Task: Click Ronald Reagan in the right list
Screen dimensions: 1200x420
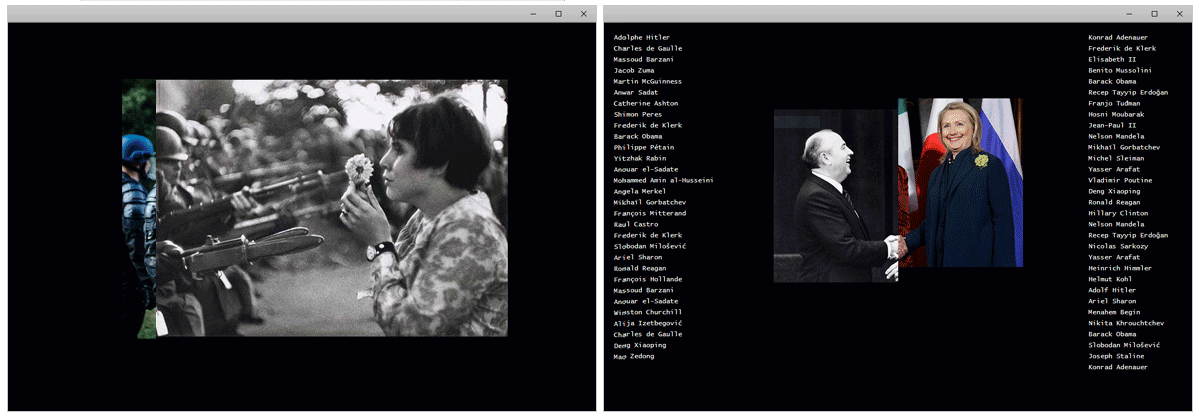Action: 1115,202
